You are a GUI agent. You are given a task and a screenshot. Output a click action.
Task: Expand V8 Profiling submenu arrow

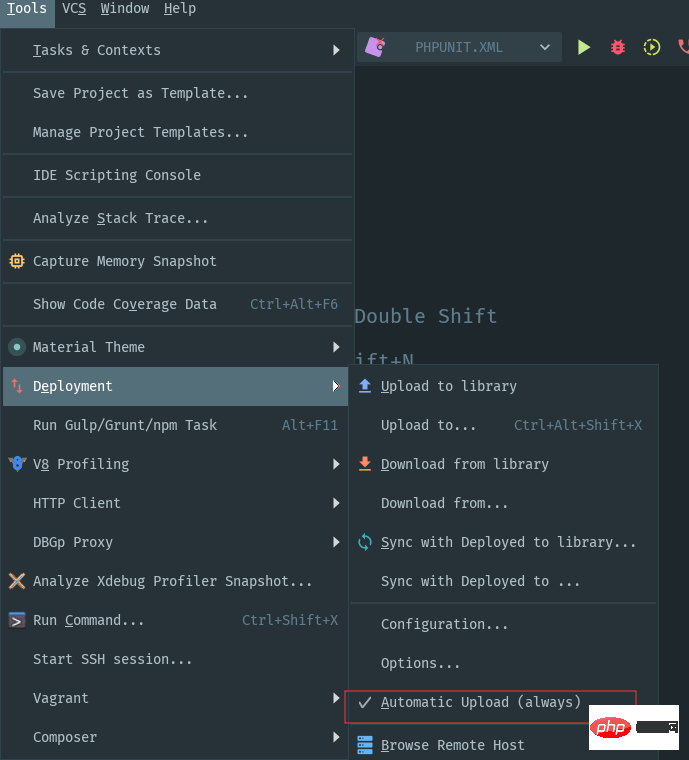coord(336,464)
